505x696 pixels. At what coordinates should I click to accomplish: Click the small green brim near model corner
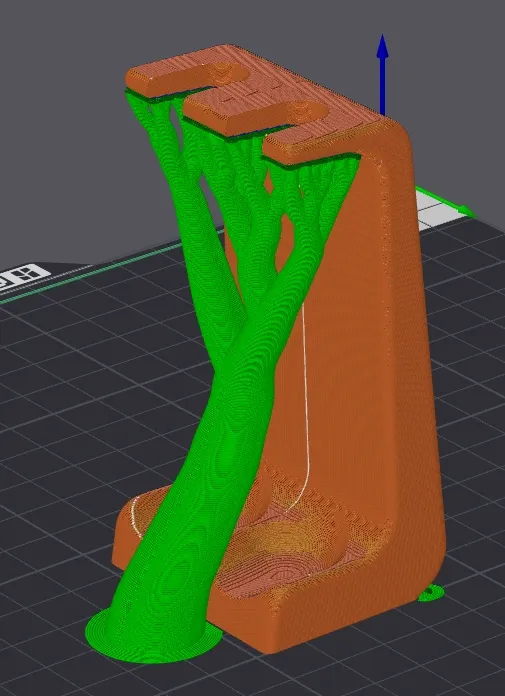(x=431, y=593)
